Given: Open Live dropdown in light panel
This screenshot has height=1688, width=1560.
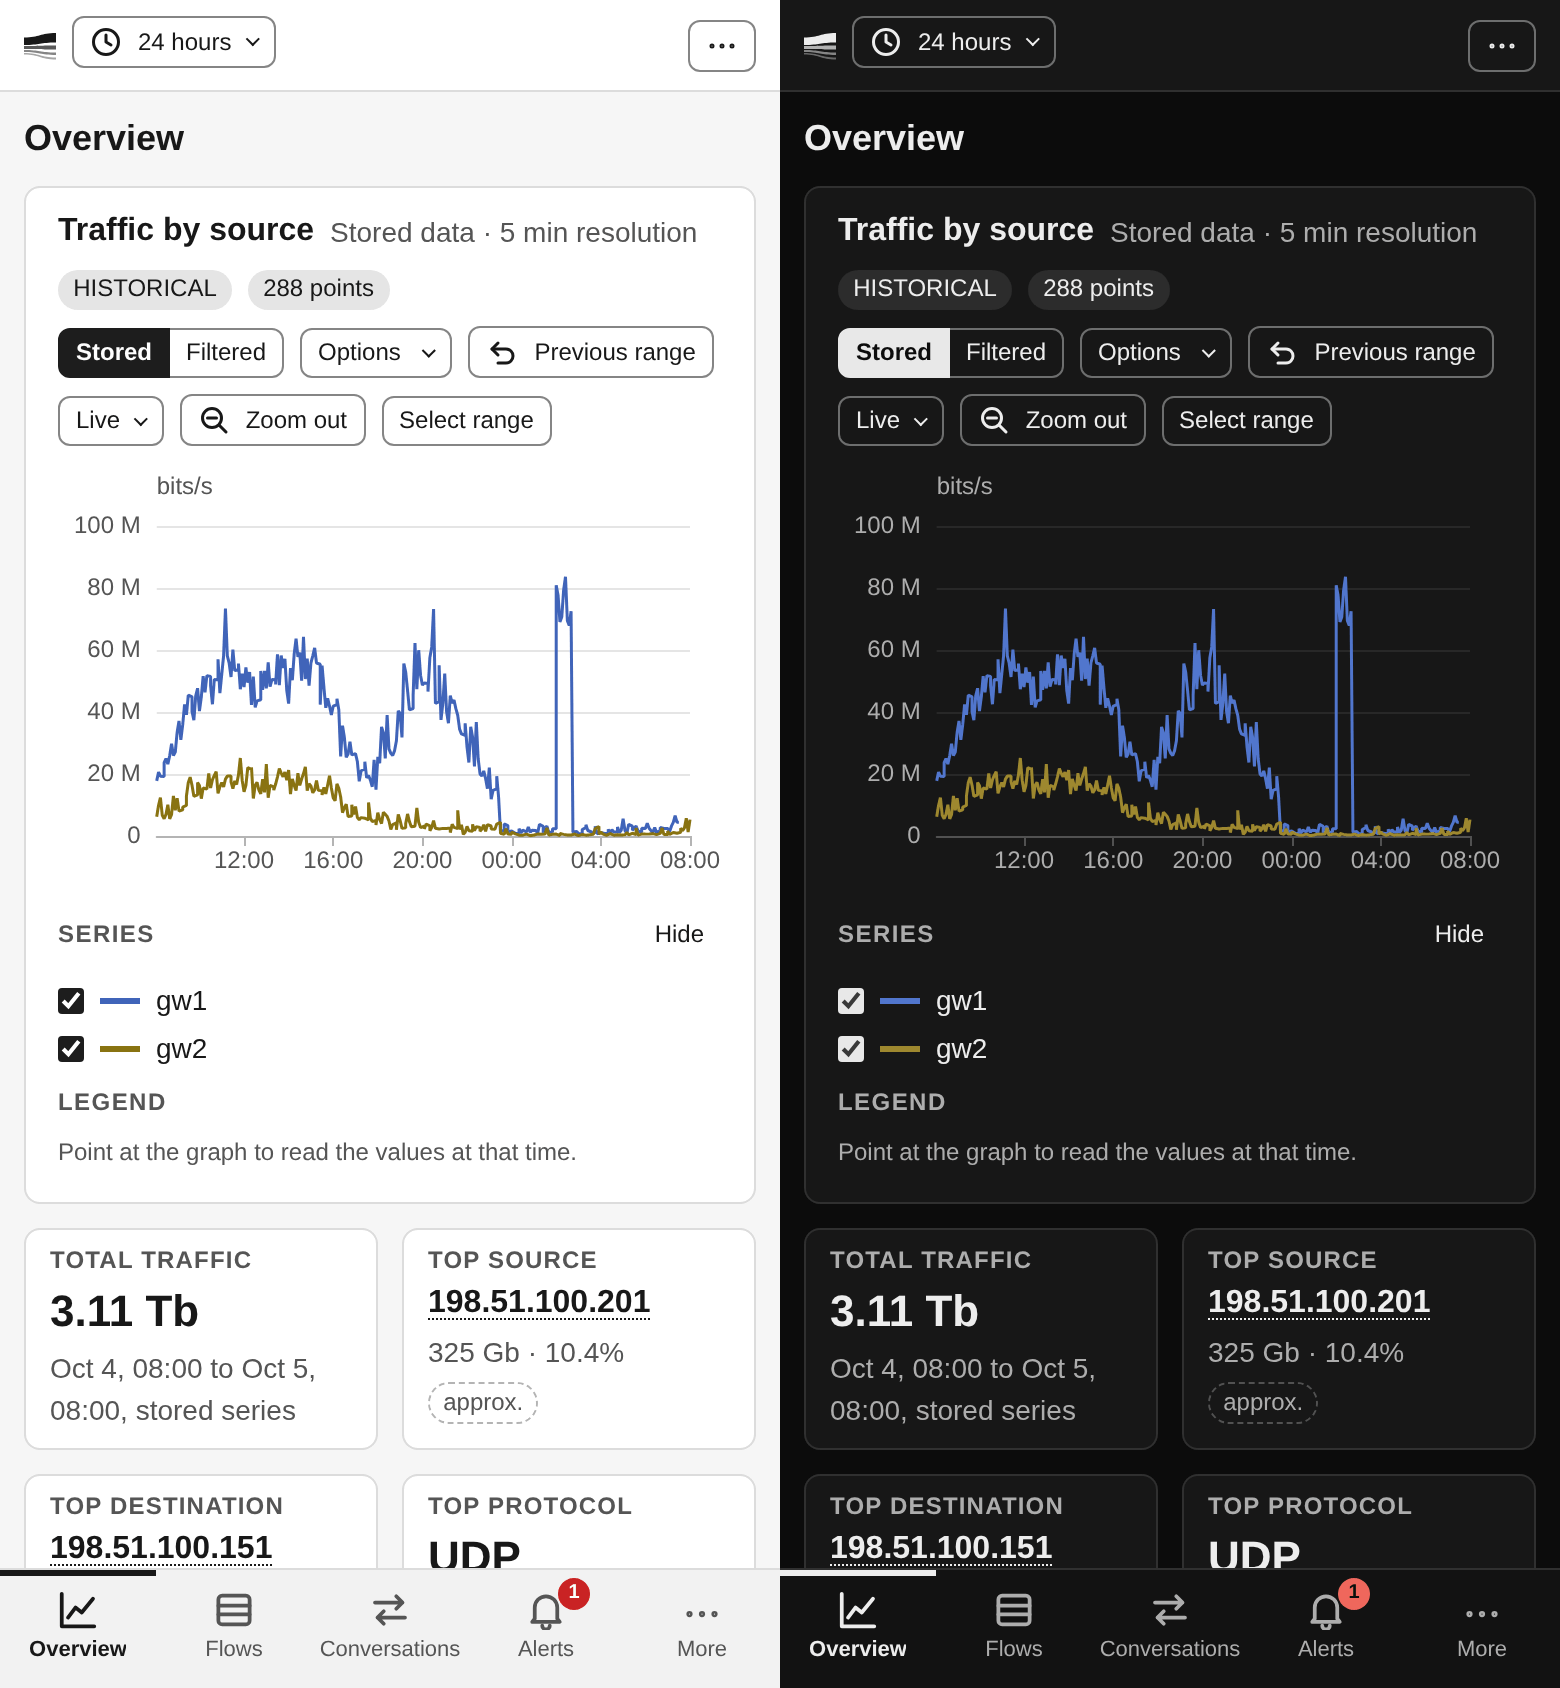Looking at the screenshot, I should click(111, 420).
